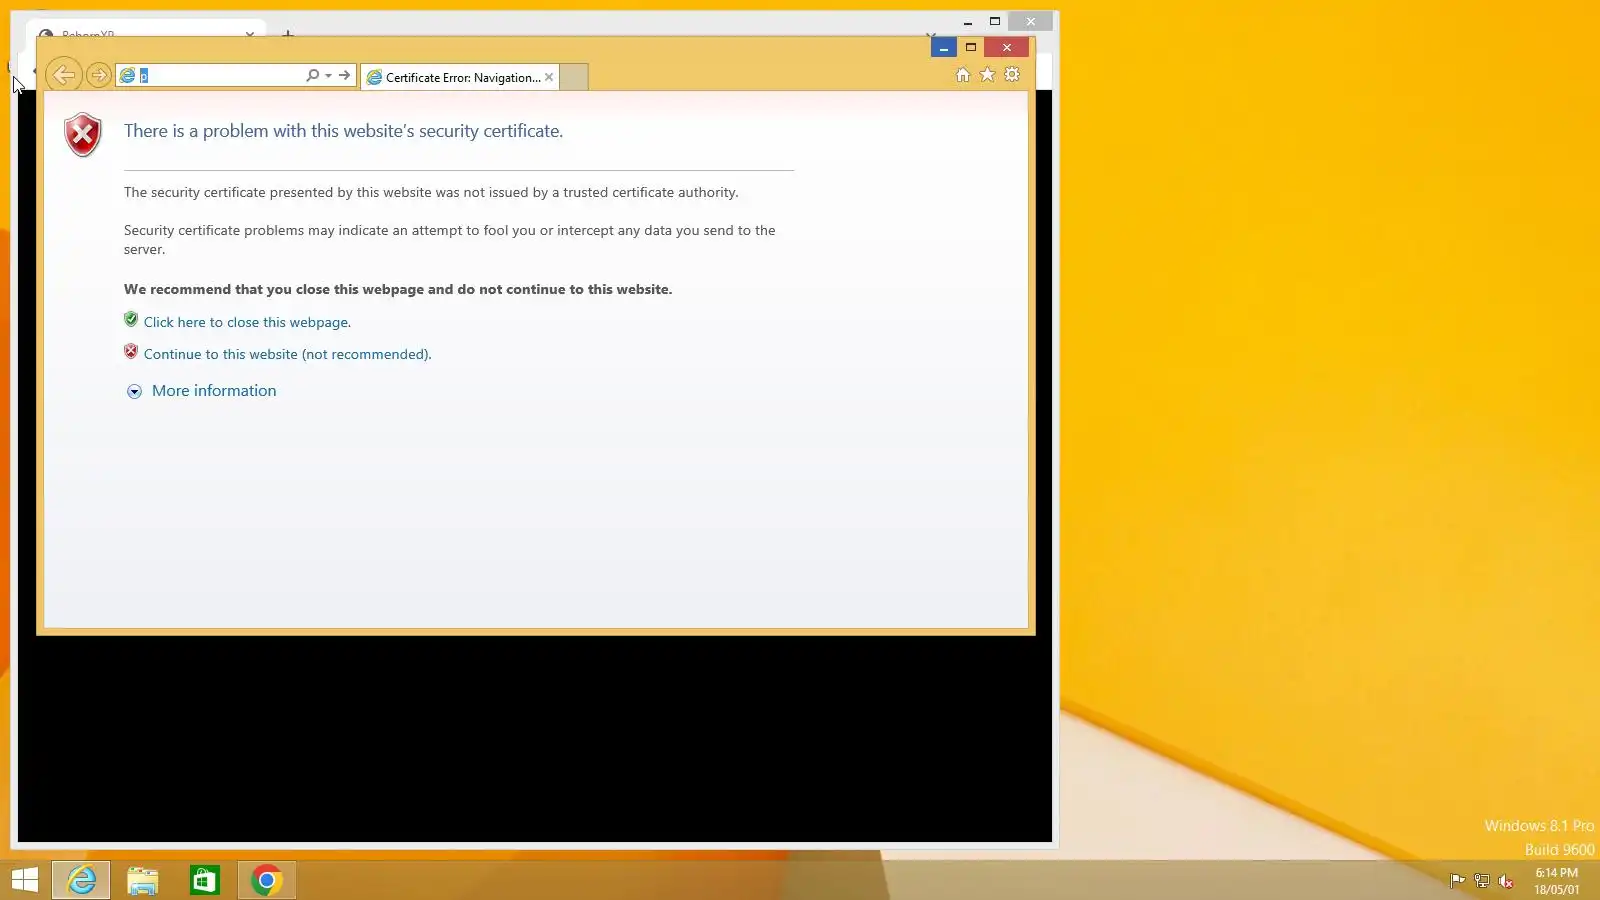Minimize the Internet Explorer window

click(x=944, y=47)
